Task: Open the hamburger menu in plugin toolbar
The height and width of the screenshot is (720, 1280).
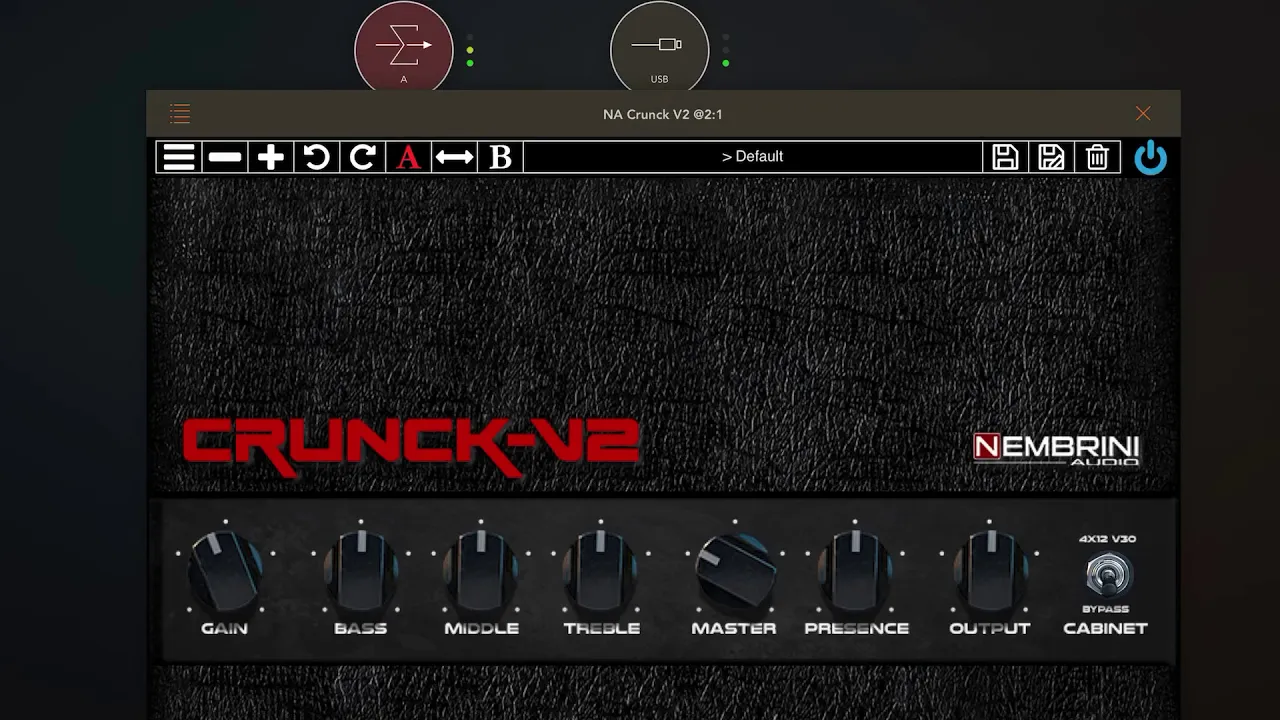Action: pyautogui.click(x=179, y=157)
